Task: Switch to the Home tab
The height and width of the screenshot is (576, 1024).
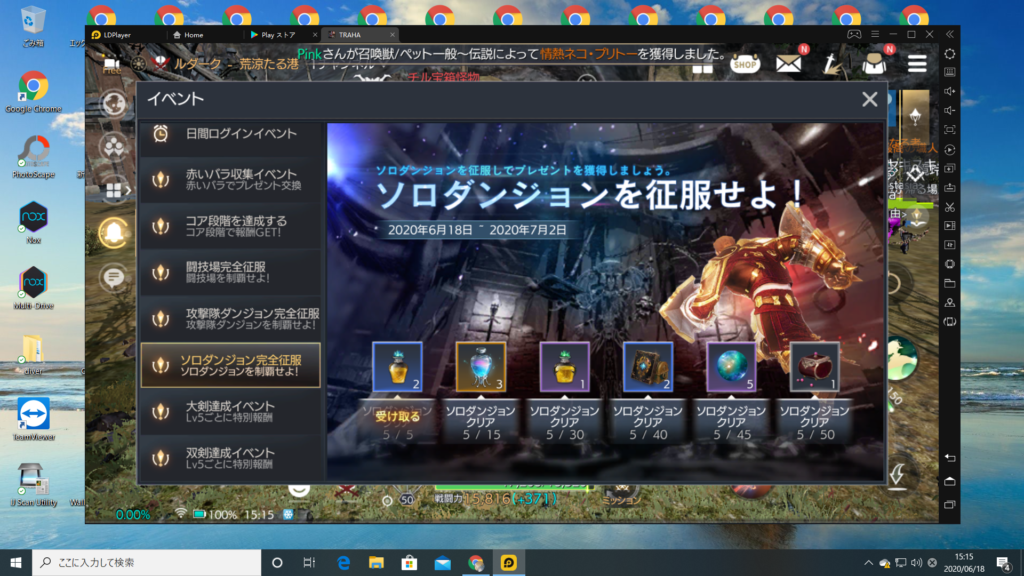Action: tap(188, 35)
